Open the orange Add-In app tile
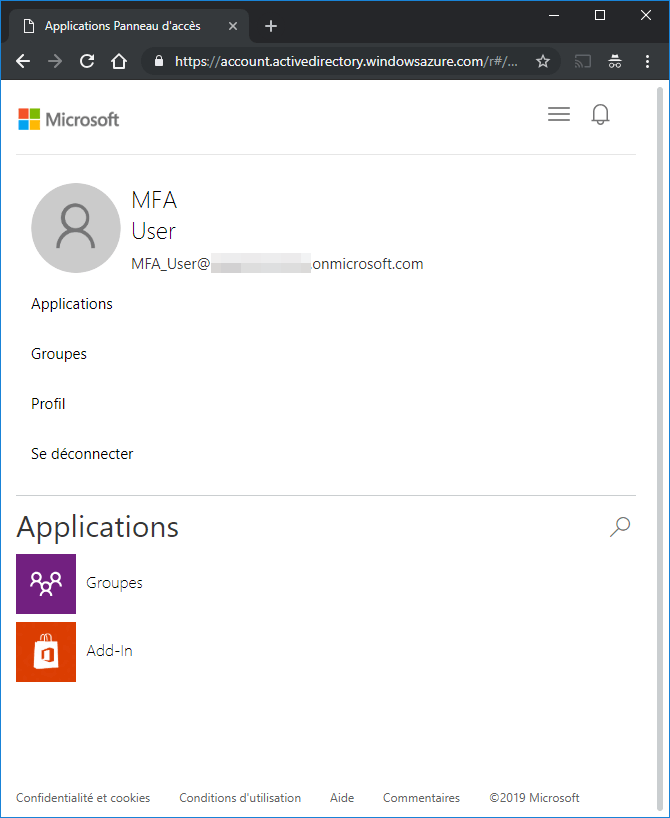The image size is (670, 818). pyautogui.click(x=46, y=652)
